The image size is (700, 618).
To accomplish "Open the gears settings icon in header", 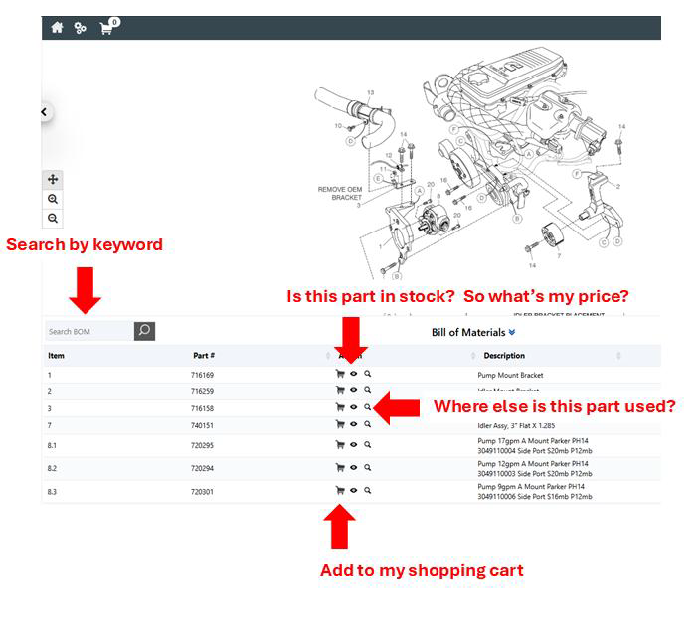I will pos(81,28).
